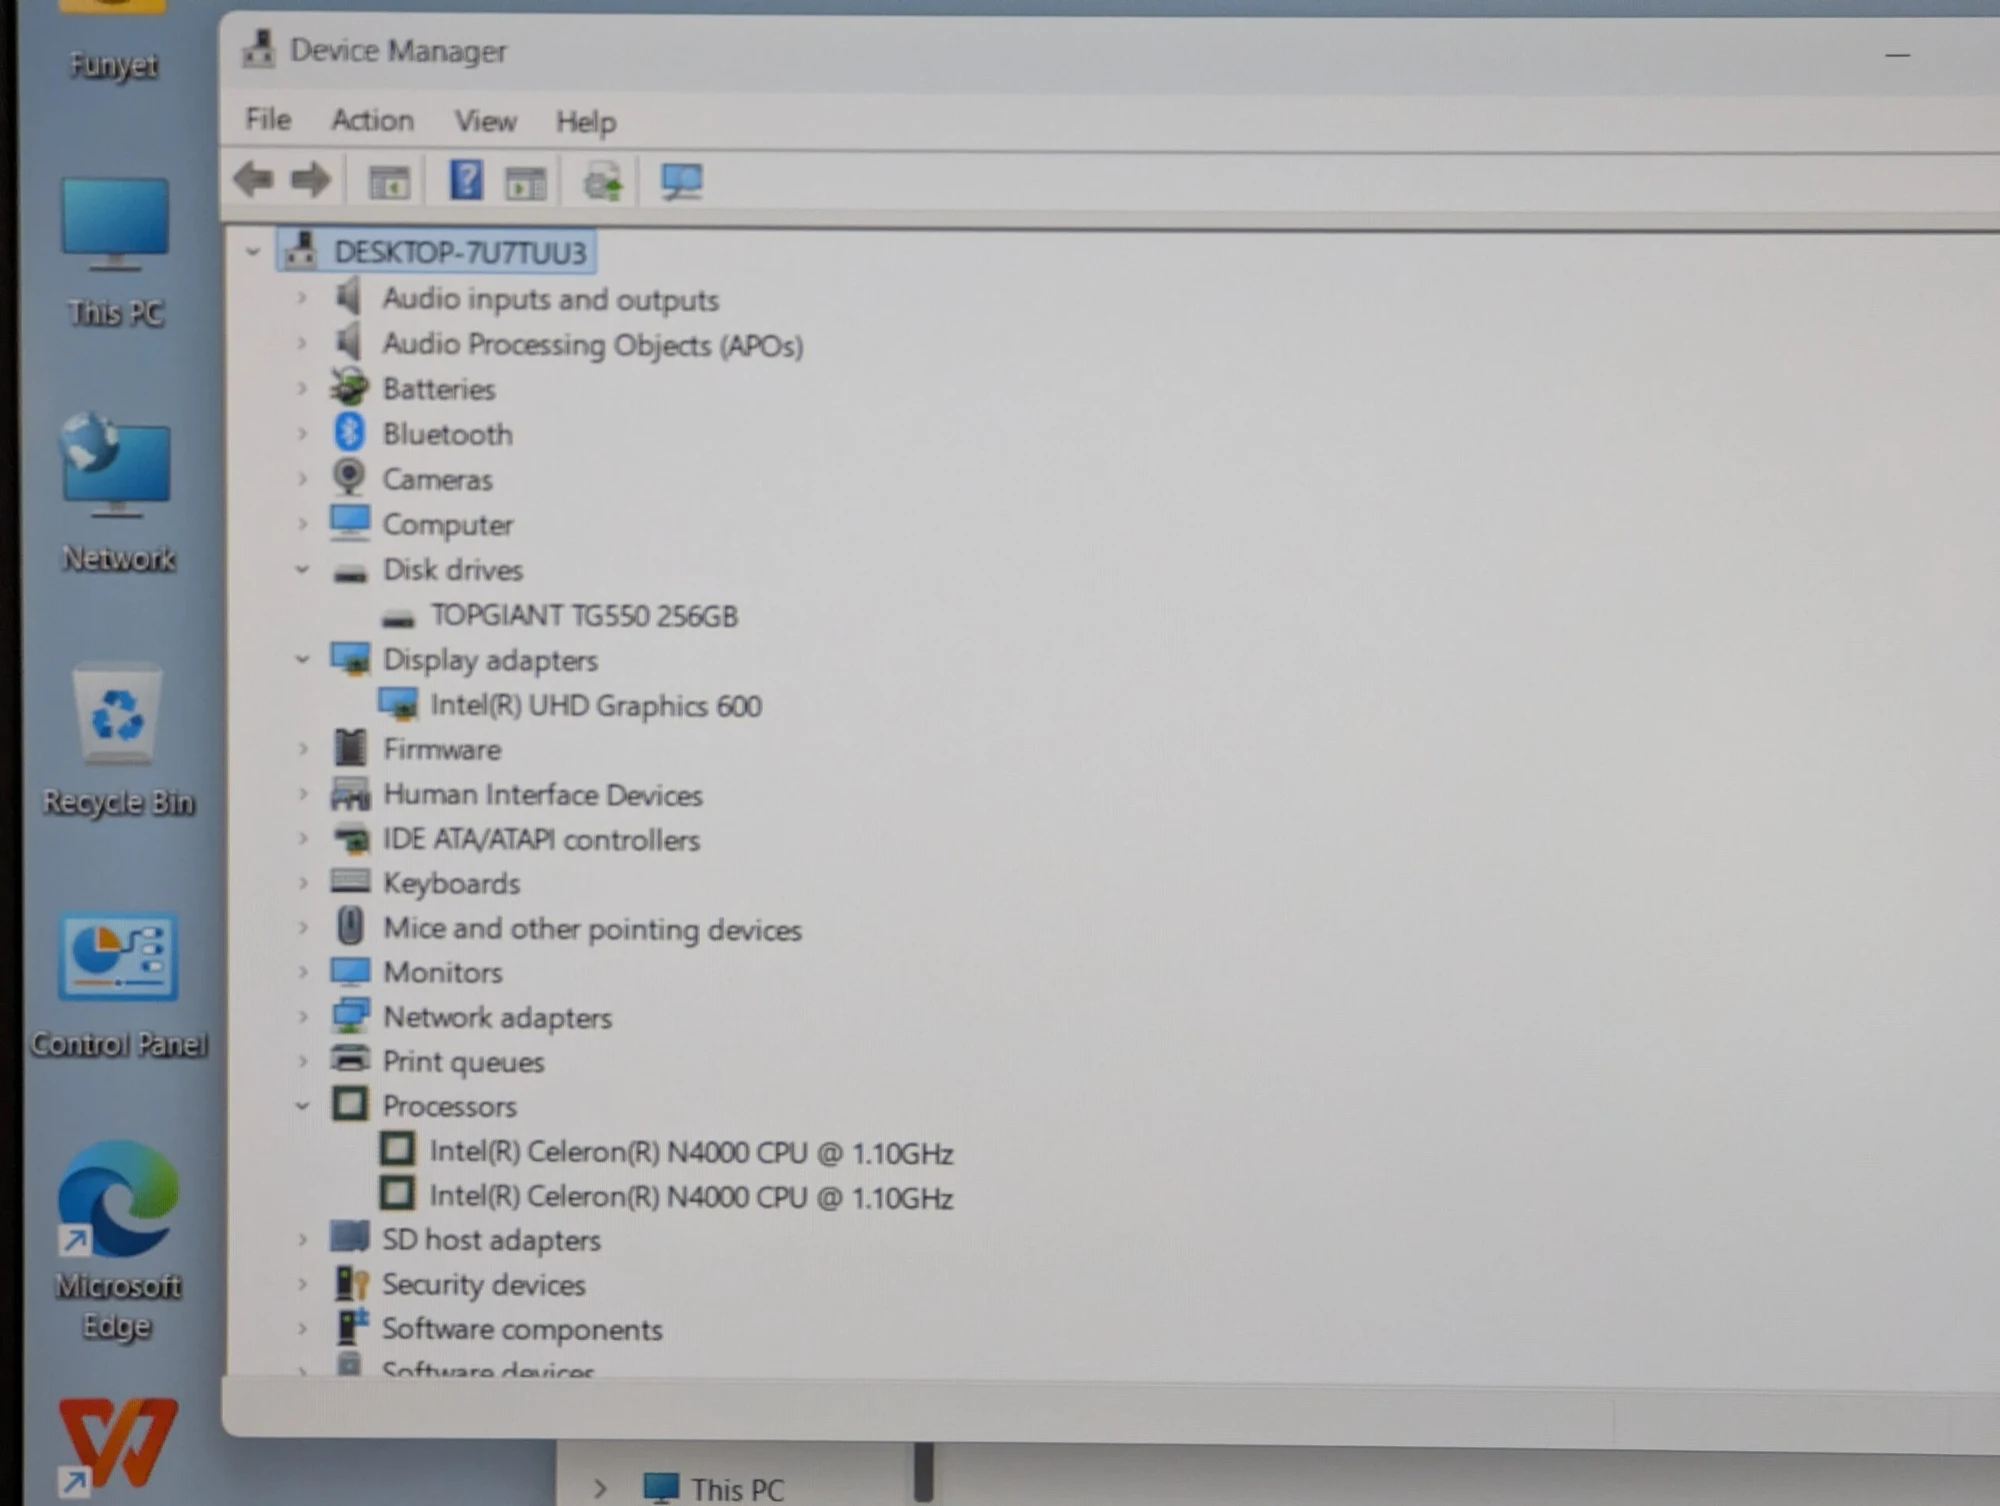Image resolution: width=2000 pixels, height=1506 pixels.
Task: Select Intel(R) UHD Graphics 600 adapter
Action: coord(596,705)
